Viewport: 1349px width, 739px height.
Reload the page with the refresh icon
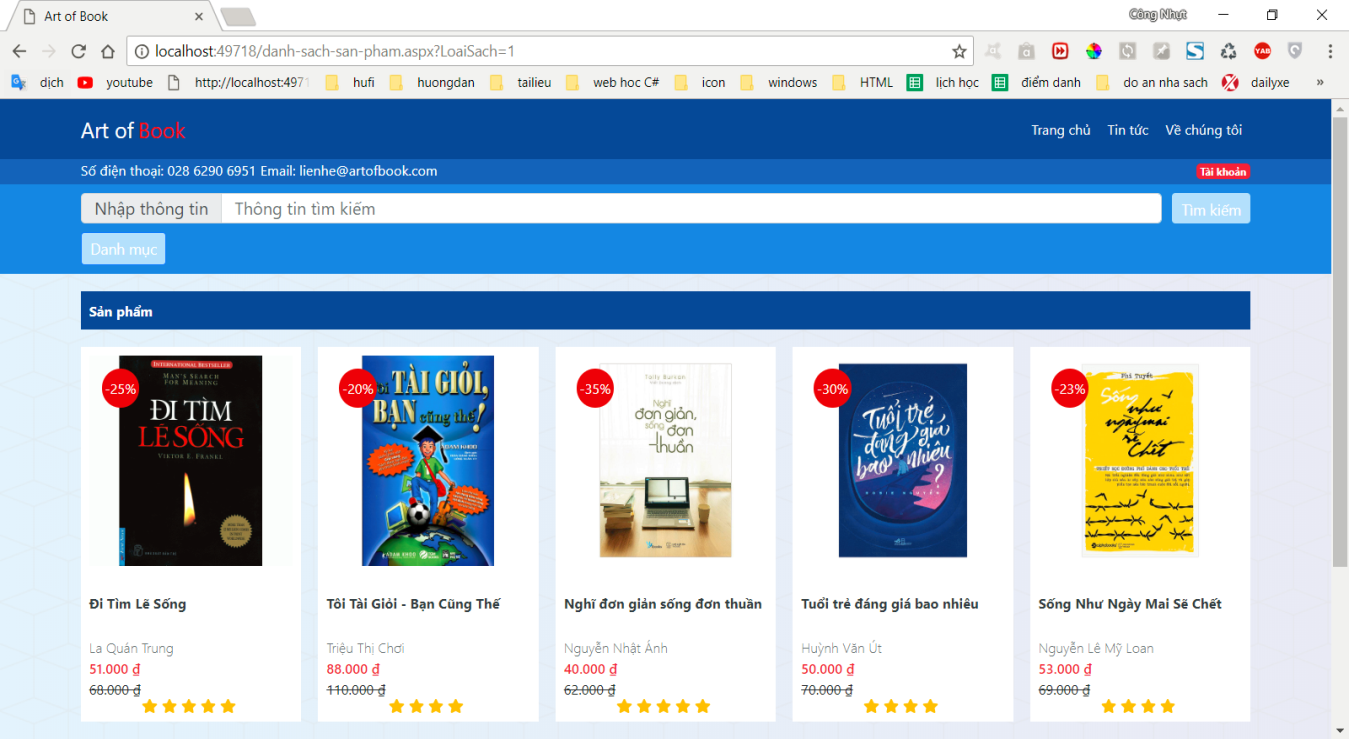tap(78, 51)
